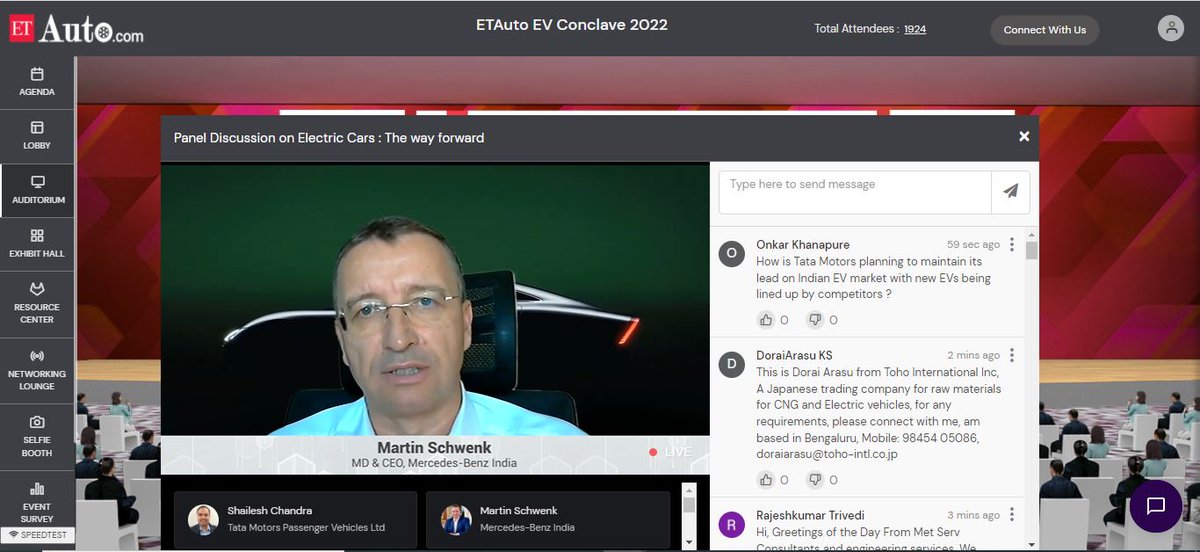1200x552 pixels.
Task: Send the chat message with paper plane icon
Action: pyautogui.click(x=1011, y=191)
